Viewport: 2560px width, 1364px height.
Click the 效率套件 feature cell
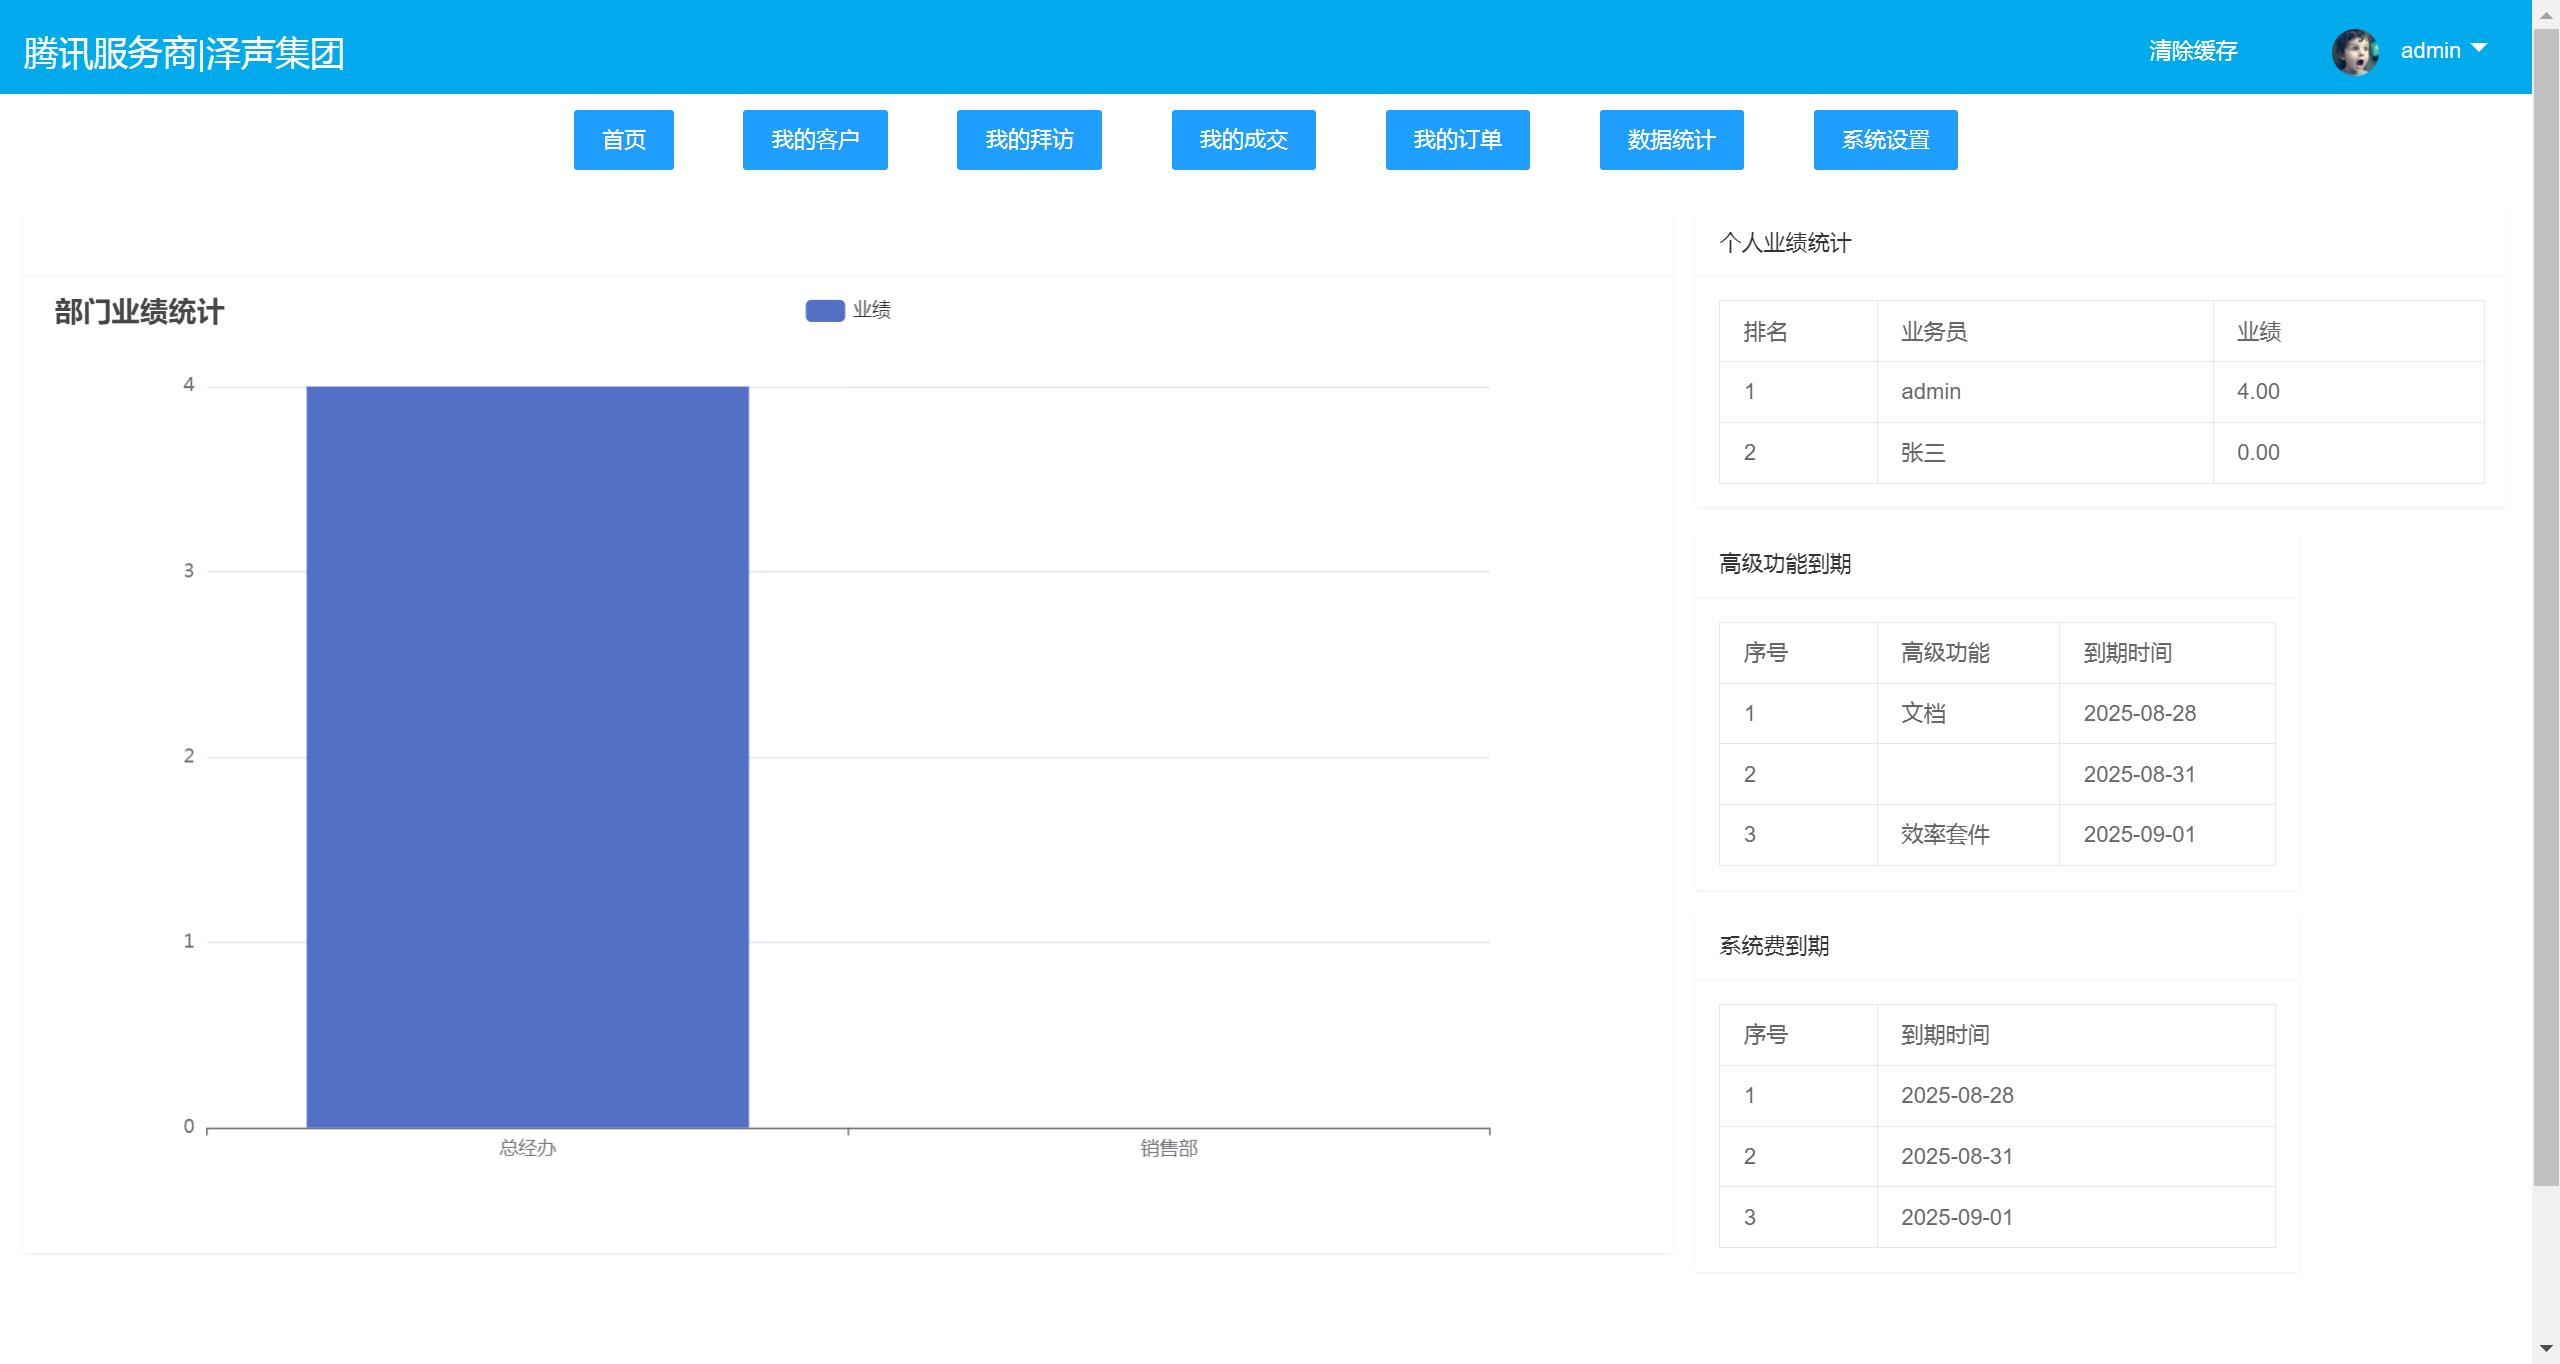coord(1968,835)
